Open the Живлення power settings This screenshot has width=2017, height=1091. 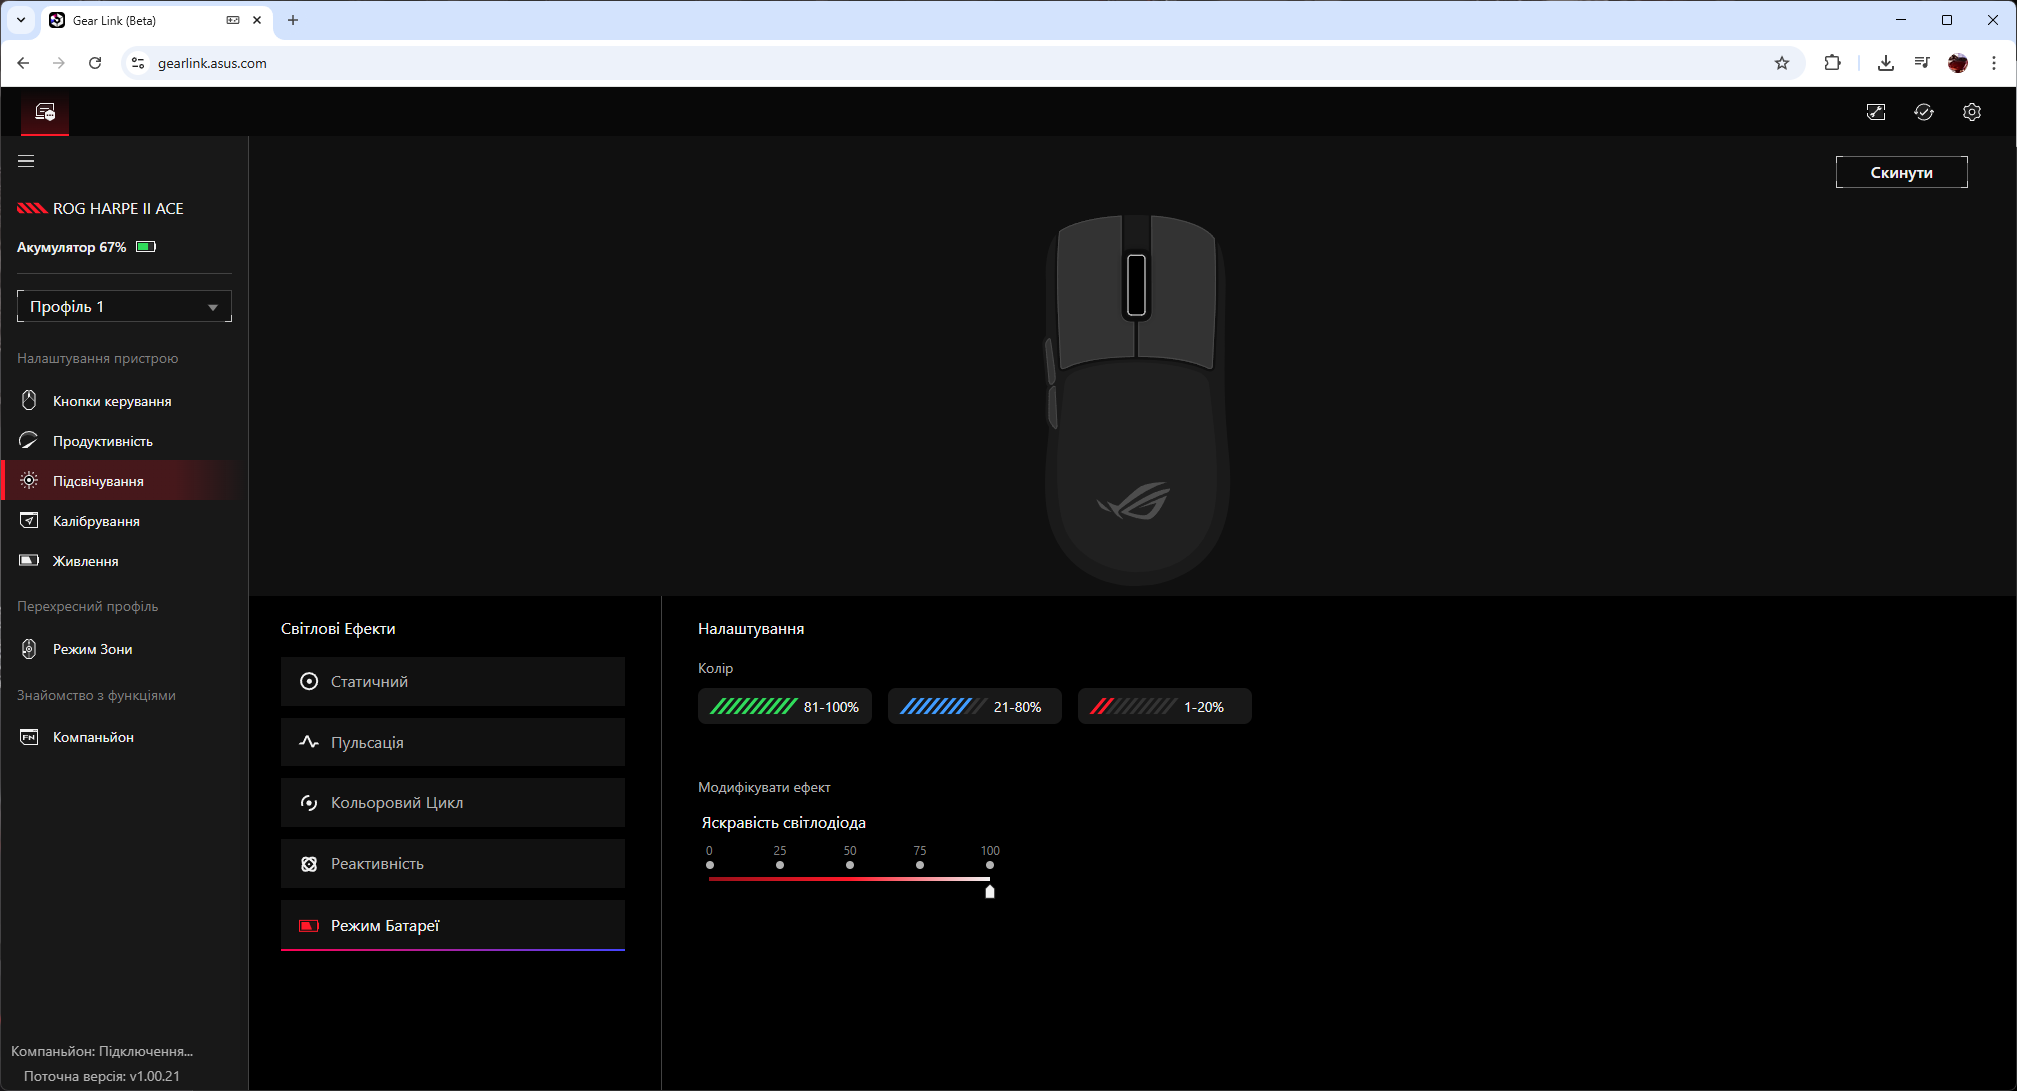[85, 561]
